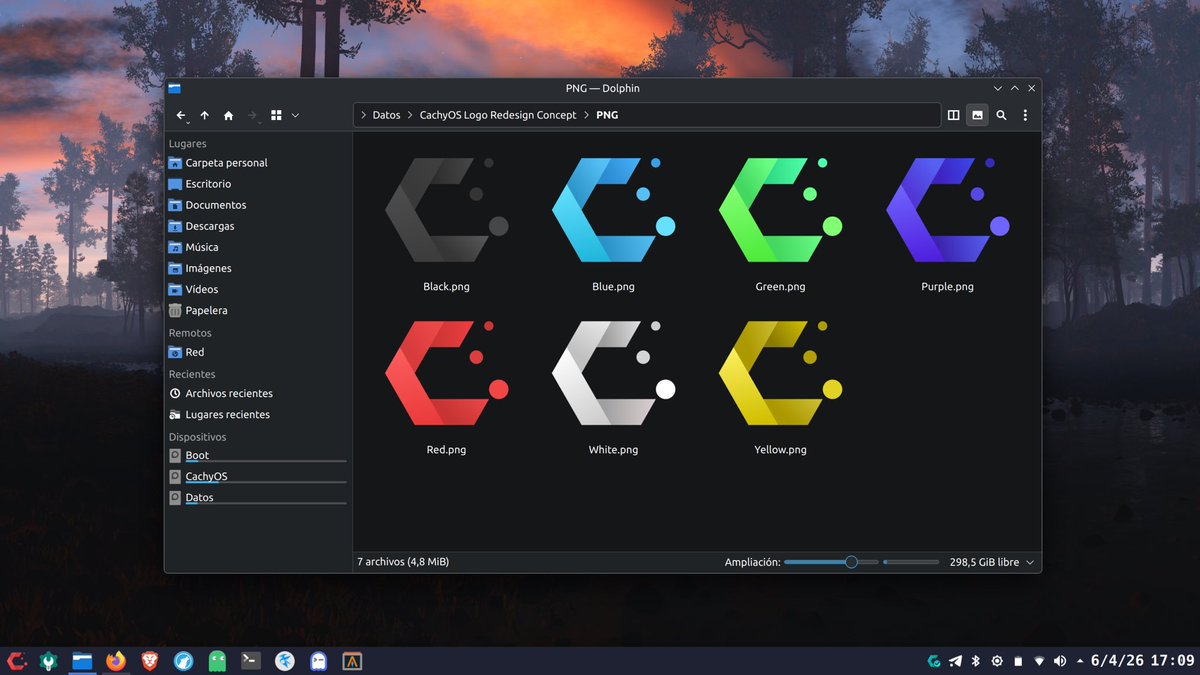Select the CachyOS device
1200x675 pixels.
[x=258, y=477]
